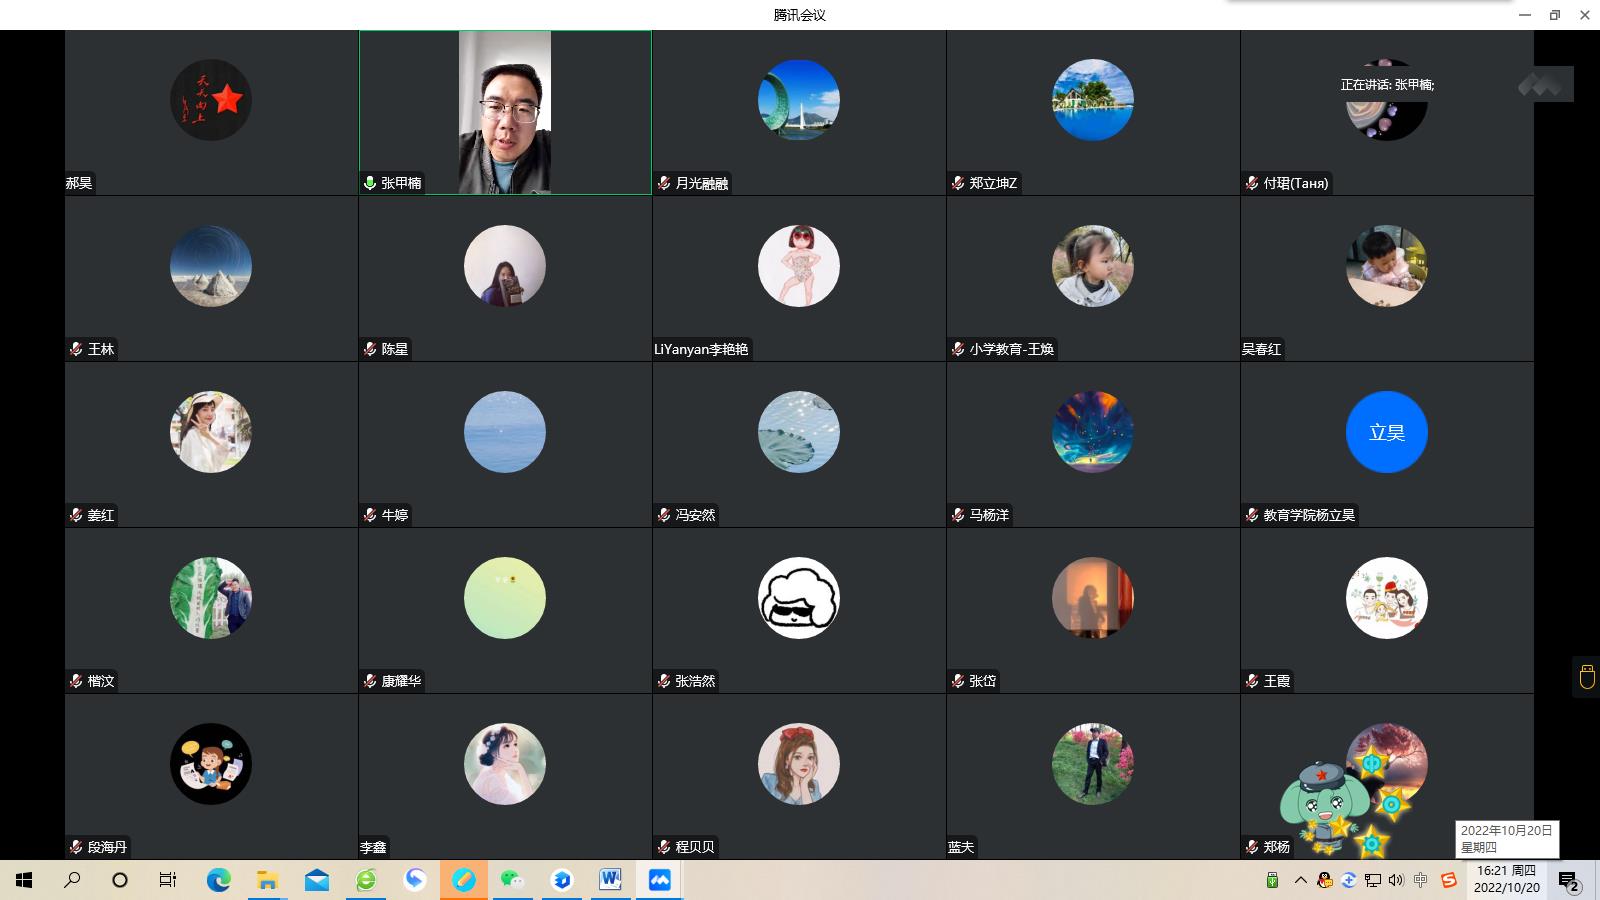Click the Sogou input method tray icon
Image resolution: width=1600 pixels, height=900 pixels.
[x=1448, y=880]
